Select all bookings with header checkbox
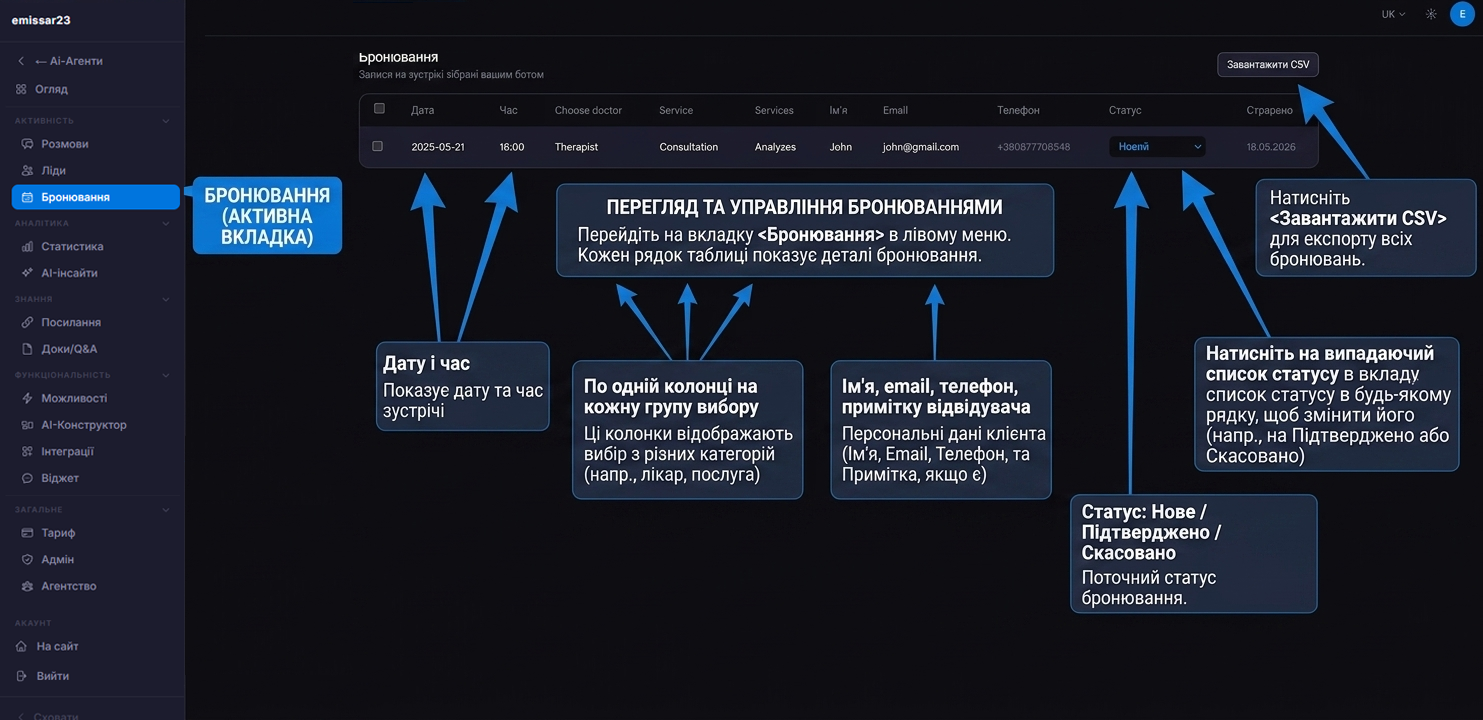Viewport: 1483px width, 720px height. tap(379, 108)
